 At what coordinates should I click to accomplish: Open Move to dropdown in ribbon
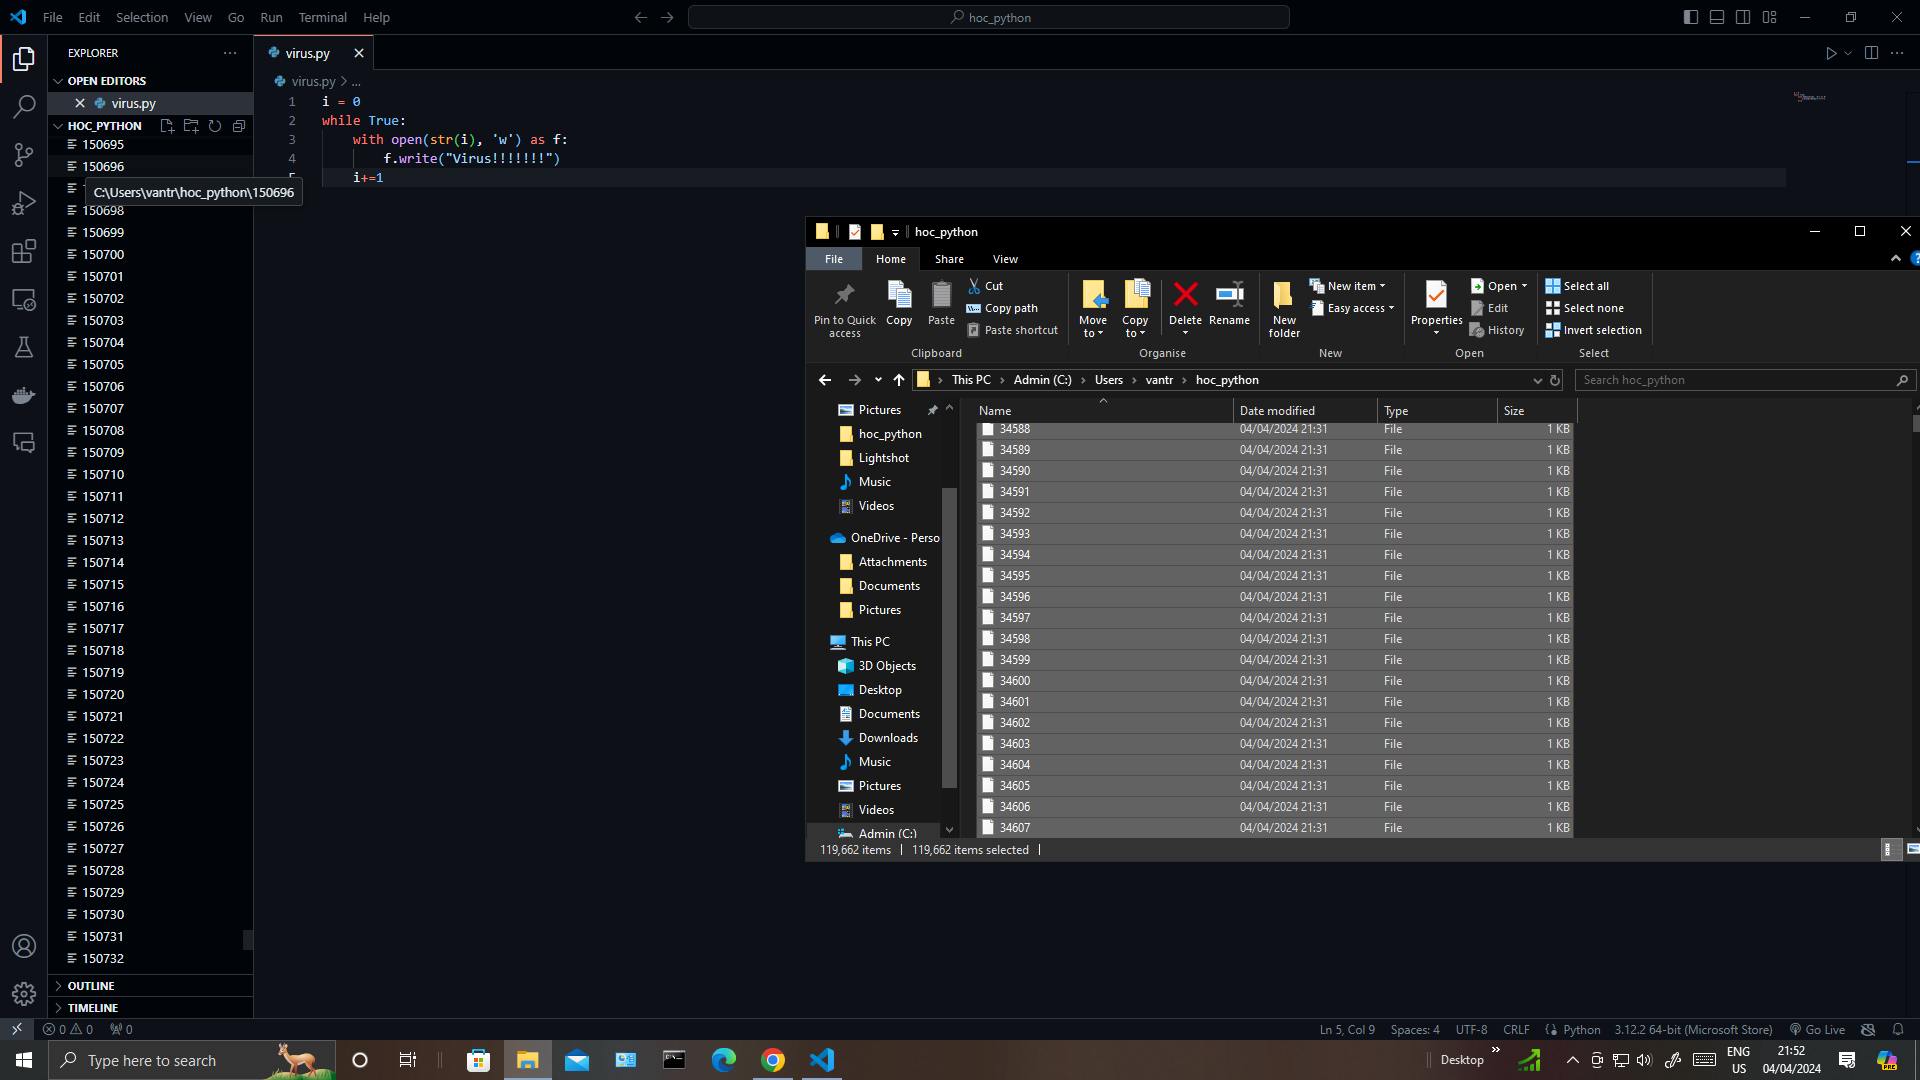(1093, 309)
